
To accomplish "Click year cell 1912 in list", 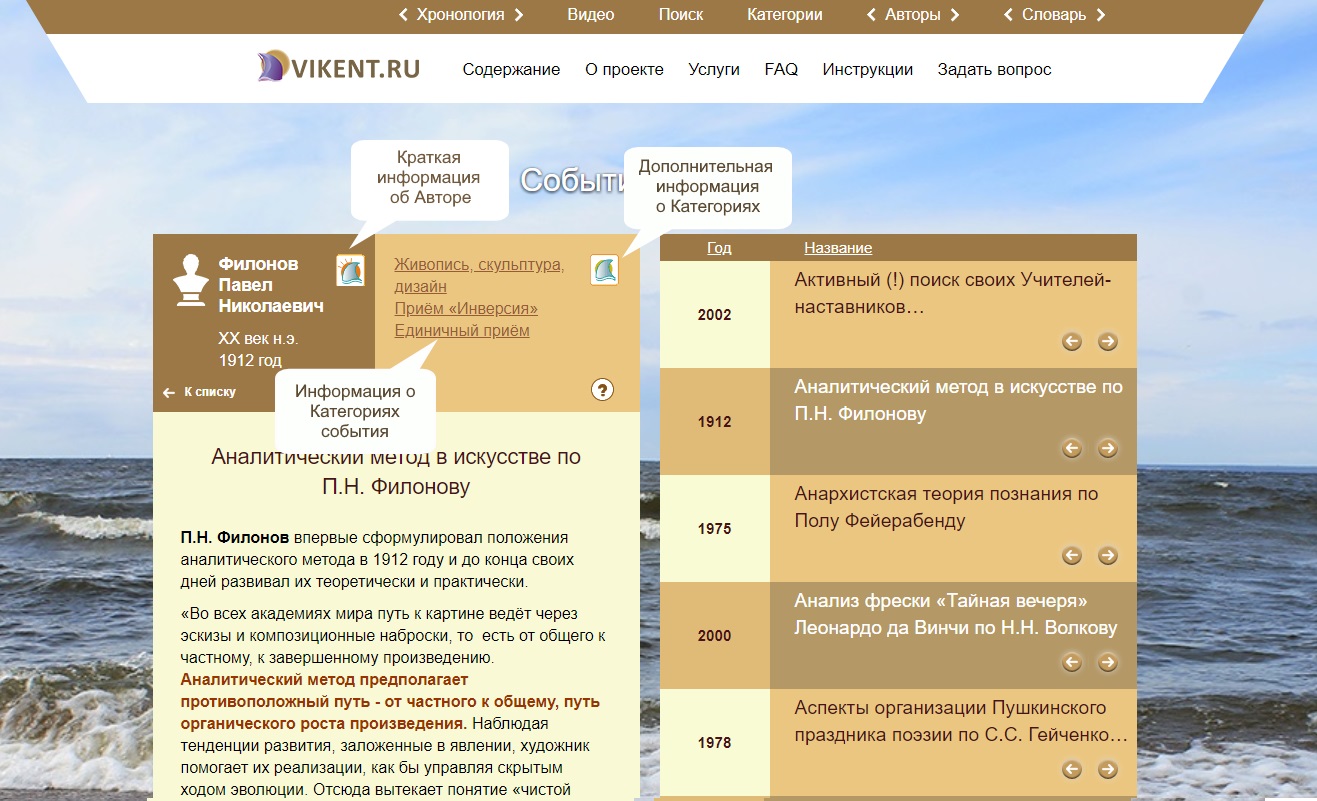I will point(715,422).
